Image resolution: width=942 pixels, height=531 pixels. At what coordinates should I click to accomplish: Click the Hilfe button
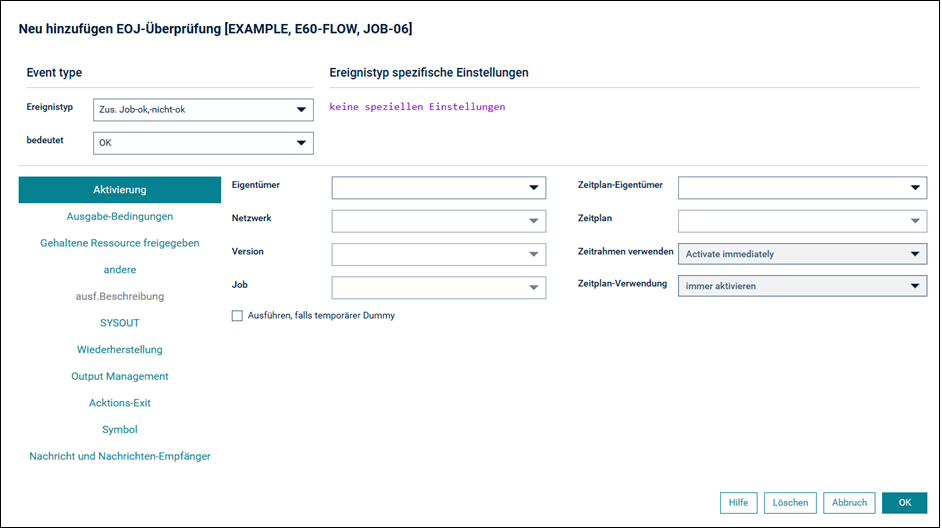pos(738,503)
